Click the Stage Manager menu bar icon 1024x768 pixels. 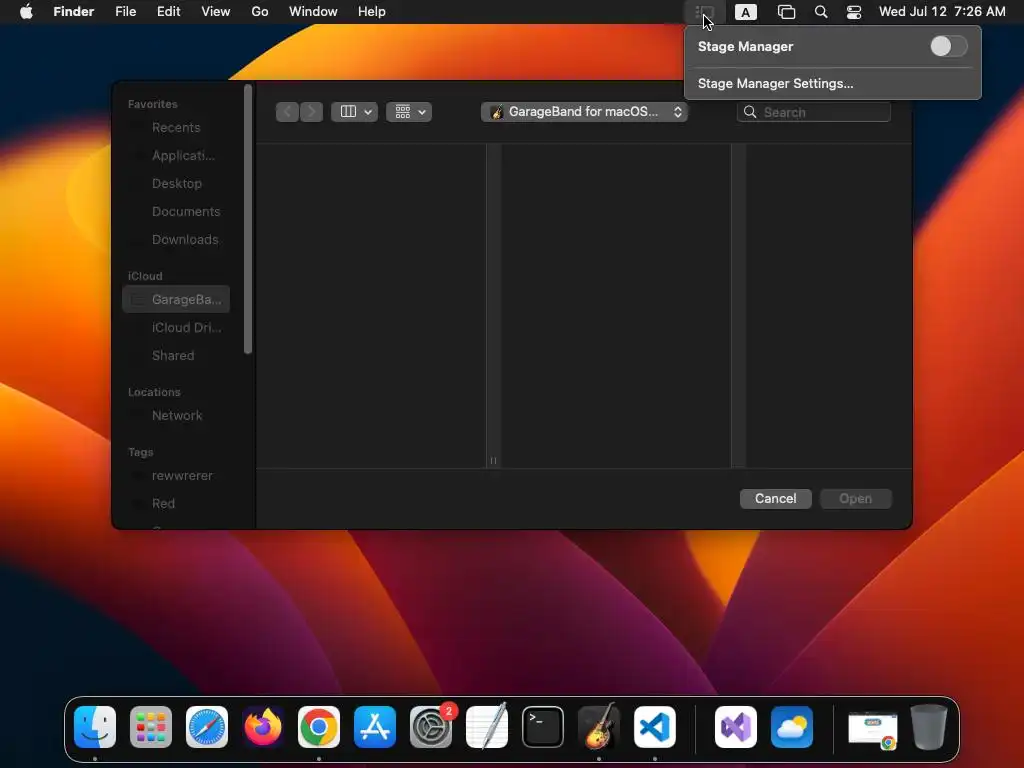pos(705,12)
